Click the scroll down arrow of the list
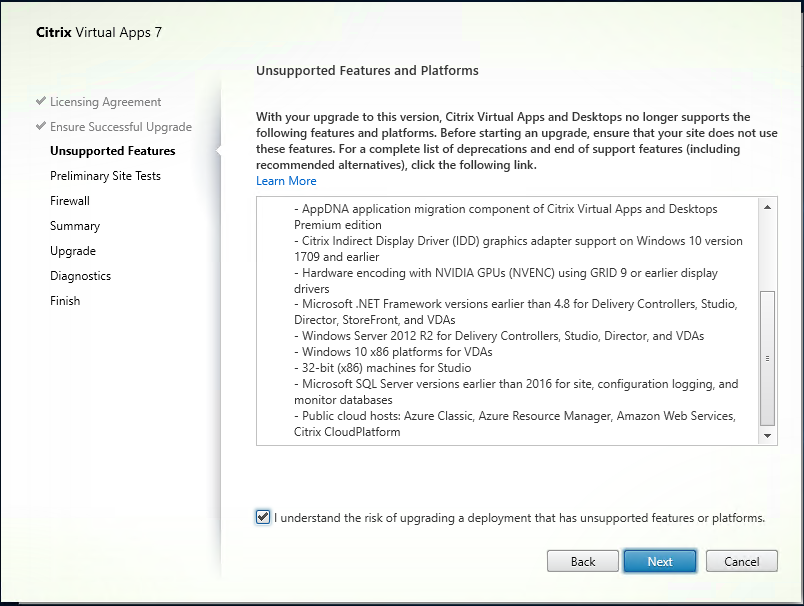Screen dimensions: 804x606 click(x=767, y=436)
